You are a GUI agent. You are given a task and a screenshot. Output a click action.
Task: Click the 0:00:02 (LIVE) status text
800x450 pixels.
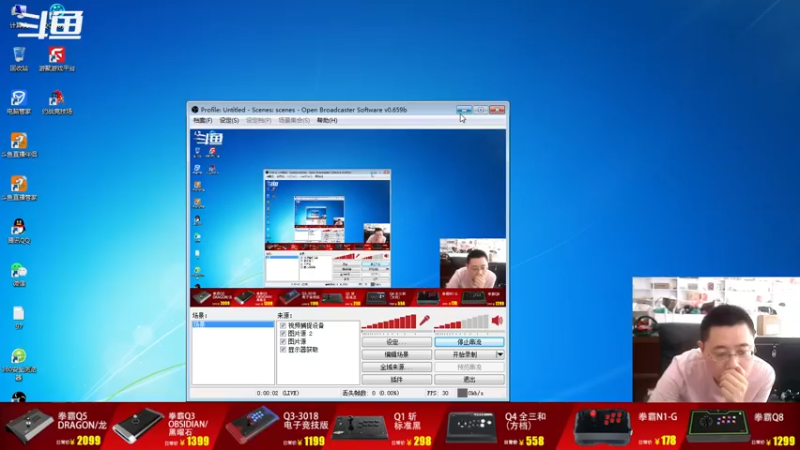[278, 393]
